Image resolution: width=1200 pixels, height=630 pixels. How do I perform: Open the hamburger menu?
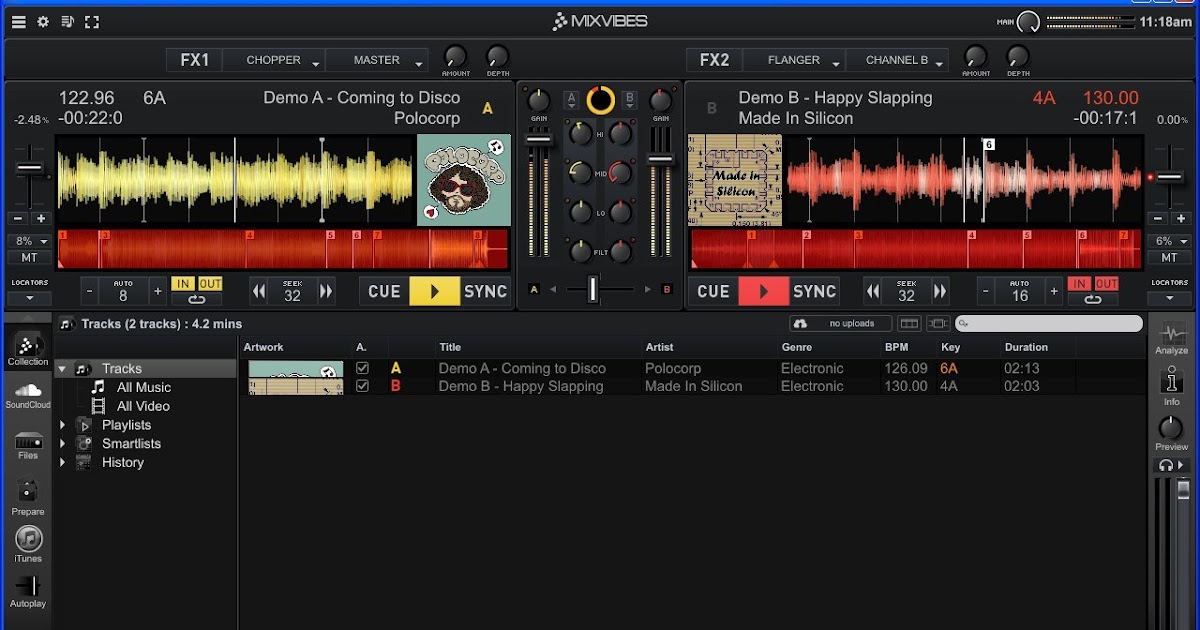click(x=17, y=20)
